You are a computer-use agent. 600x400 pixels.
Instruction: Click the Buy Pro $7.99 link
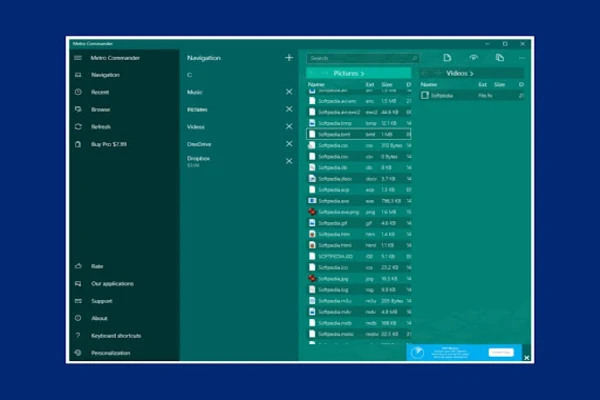tap(109, 144)
